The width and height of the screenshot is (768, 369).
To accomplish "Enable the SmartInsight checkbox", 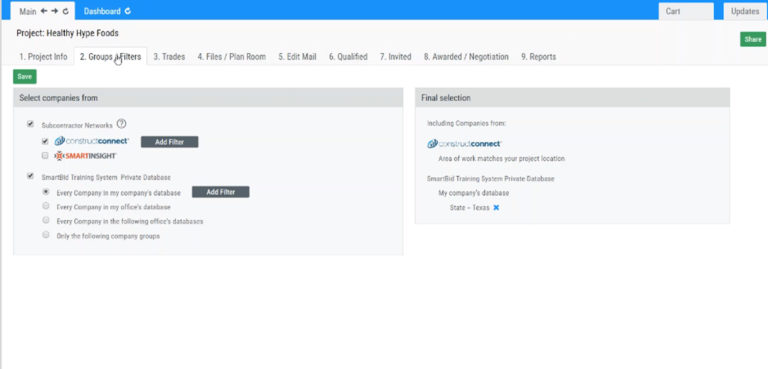I will [45, 156].
